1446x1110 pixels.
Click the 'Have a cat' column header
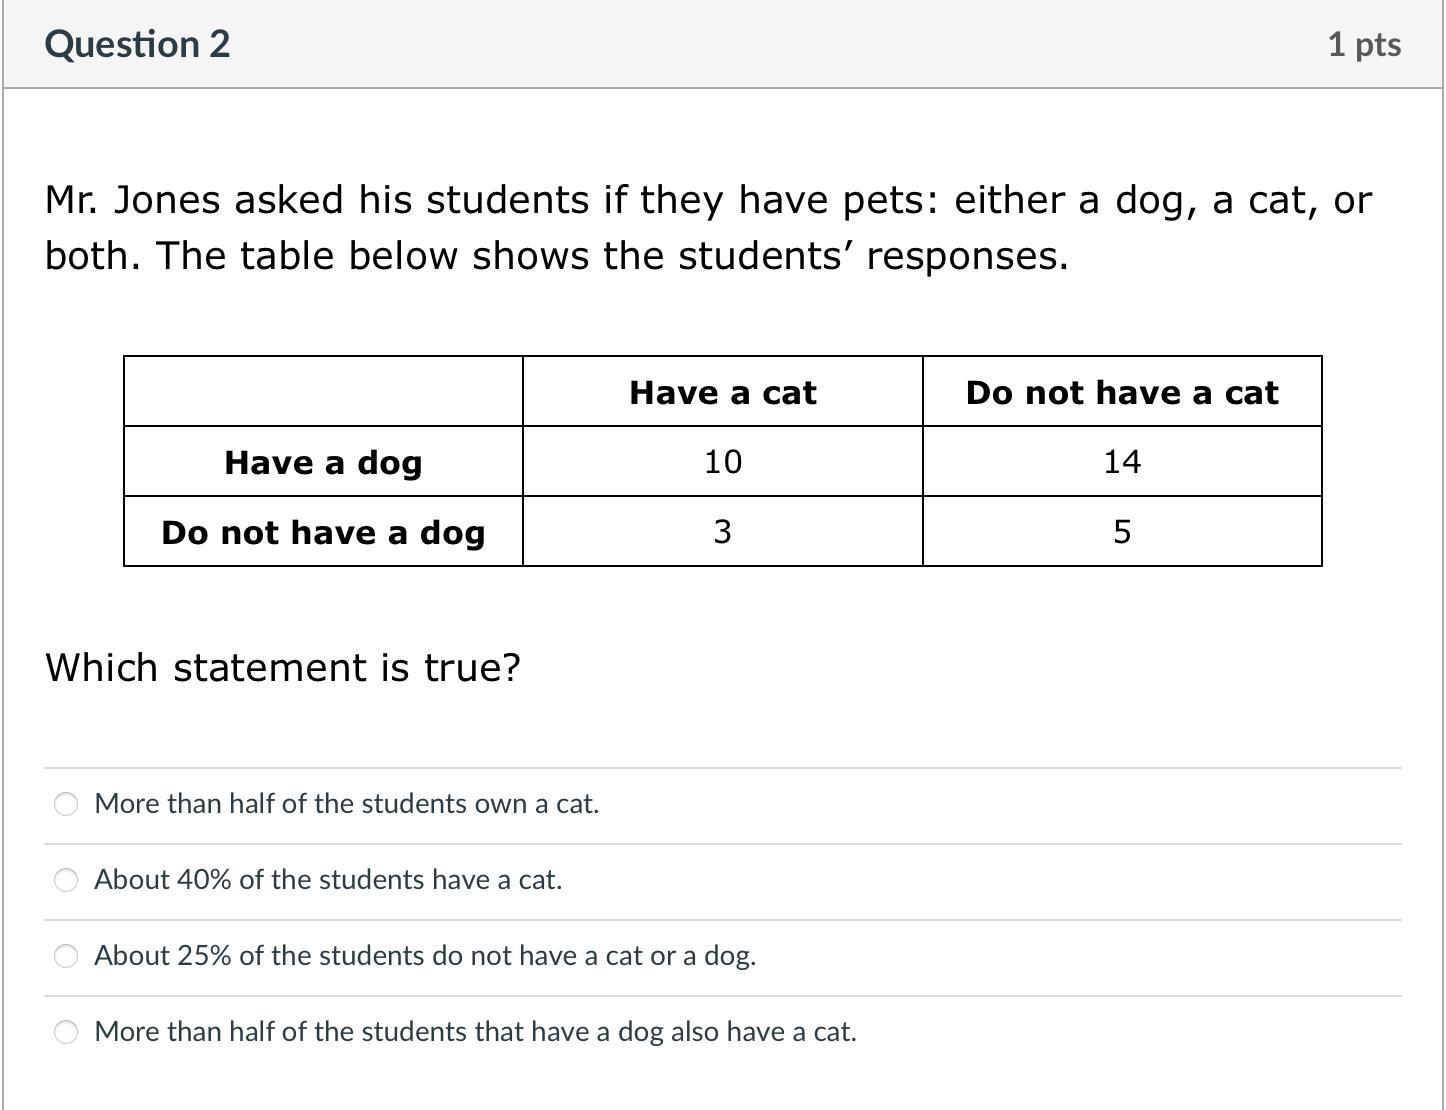pyautogui.click(x=722, y=392)
